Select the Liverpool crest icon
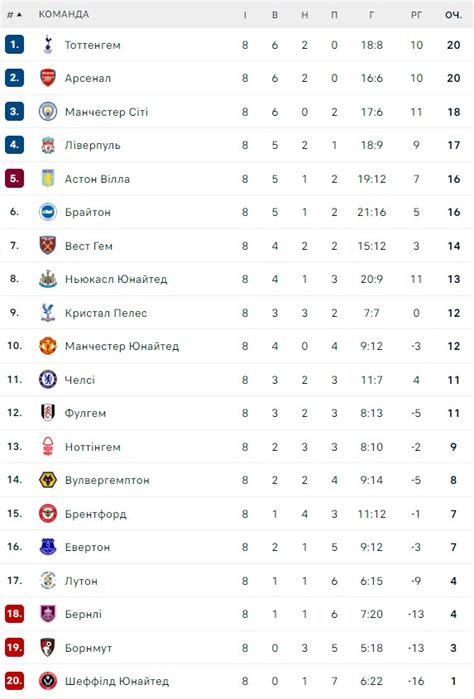The image size is (474, 699). pos(48,145)
